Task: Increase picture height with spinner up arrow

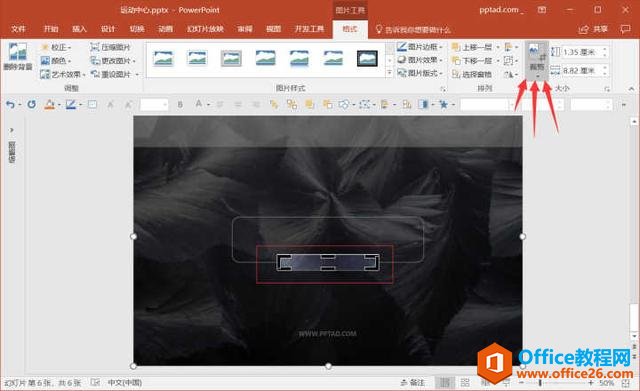Action: 605,49
